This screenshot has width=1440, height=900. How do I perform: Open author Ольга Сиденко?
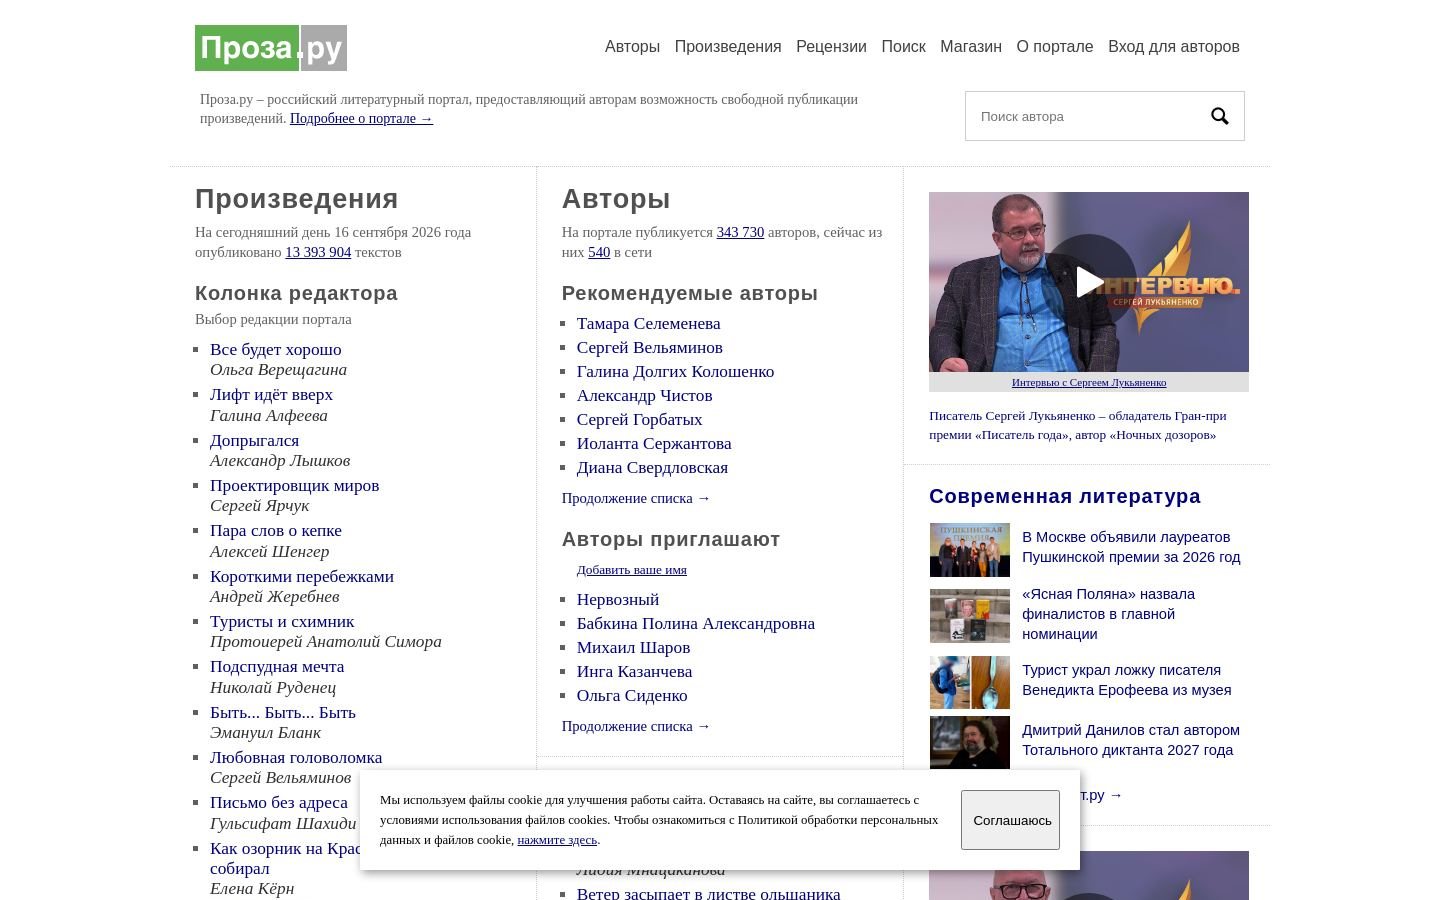click(x=632, y=695)
